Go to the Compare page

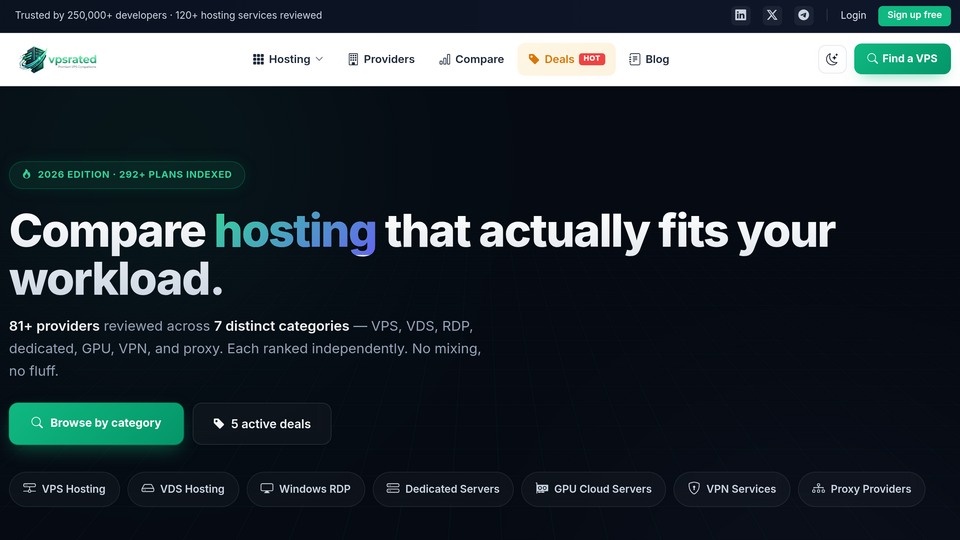point(471,59)
